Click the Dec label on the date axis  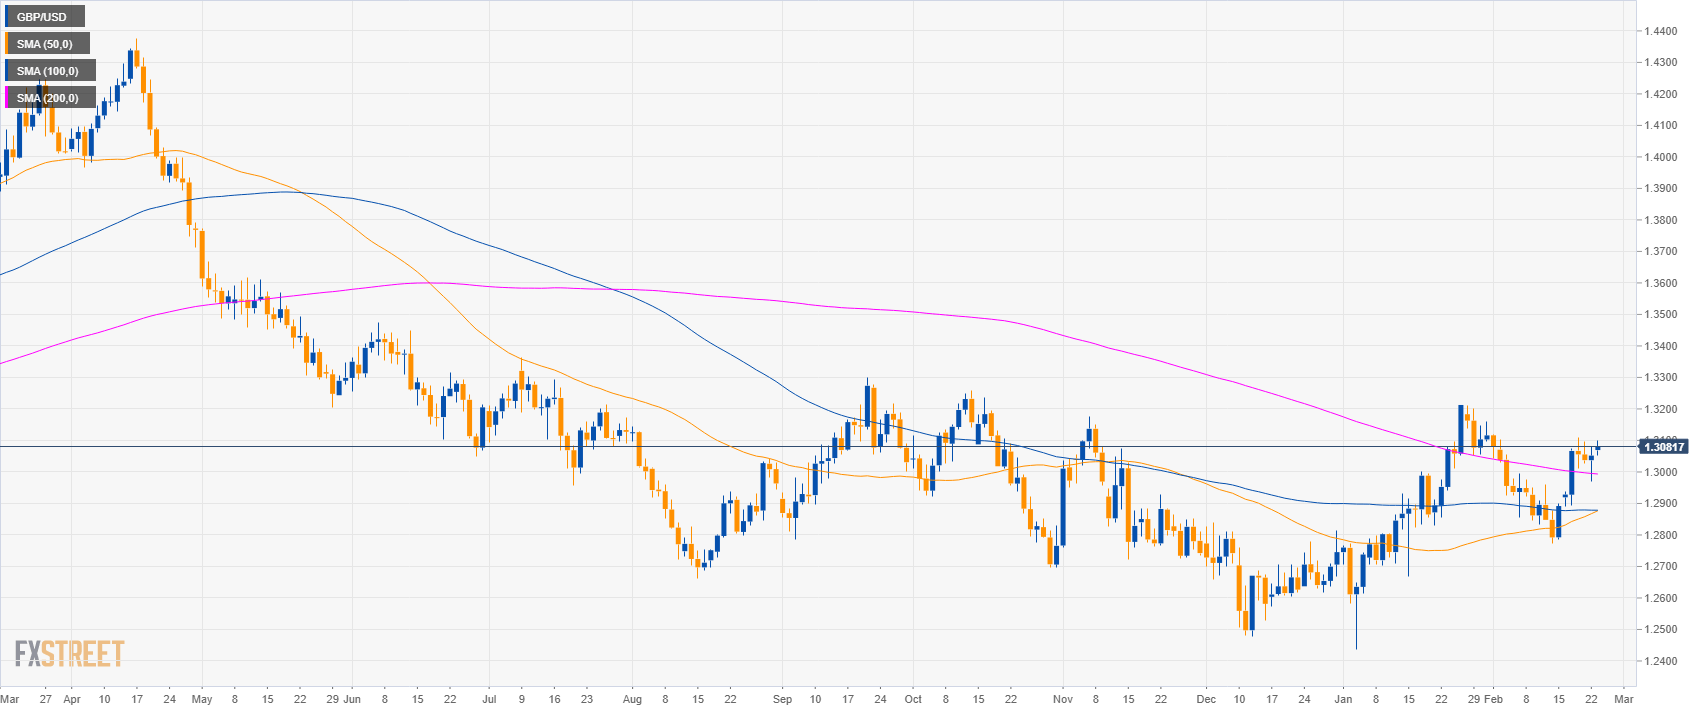[x=1207, y=700]
